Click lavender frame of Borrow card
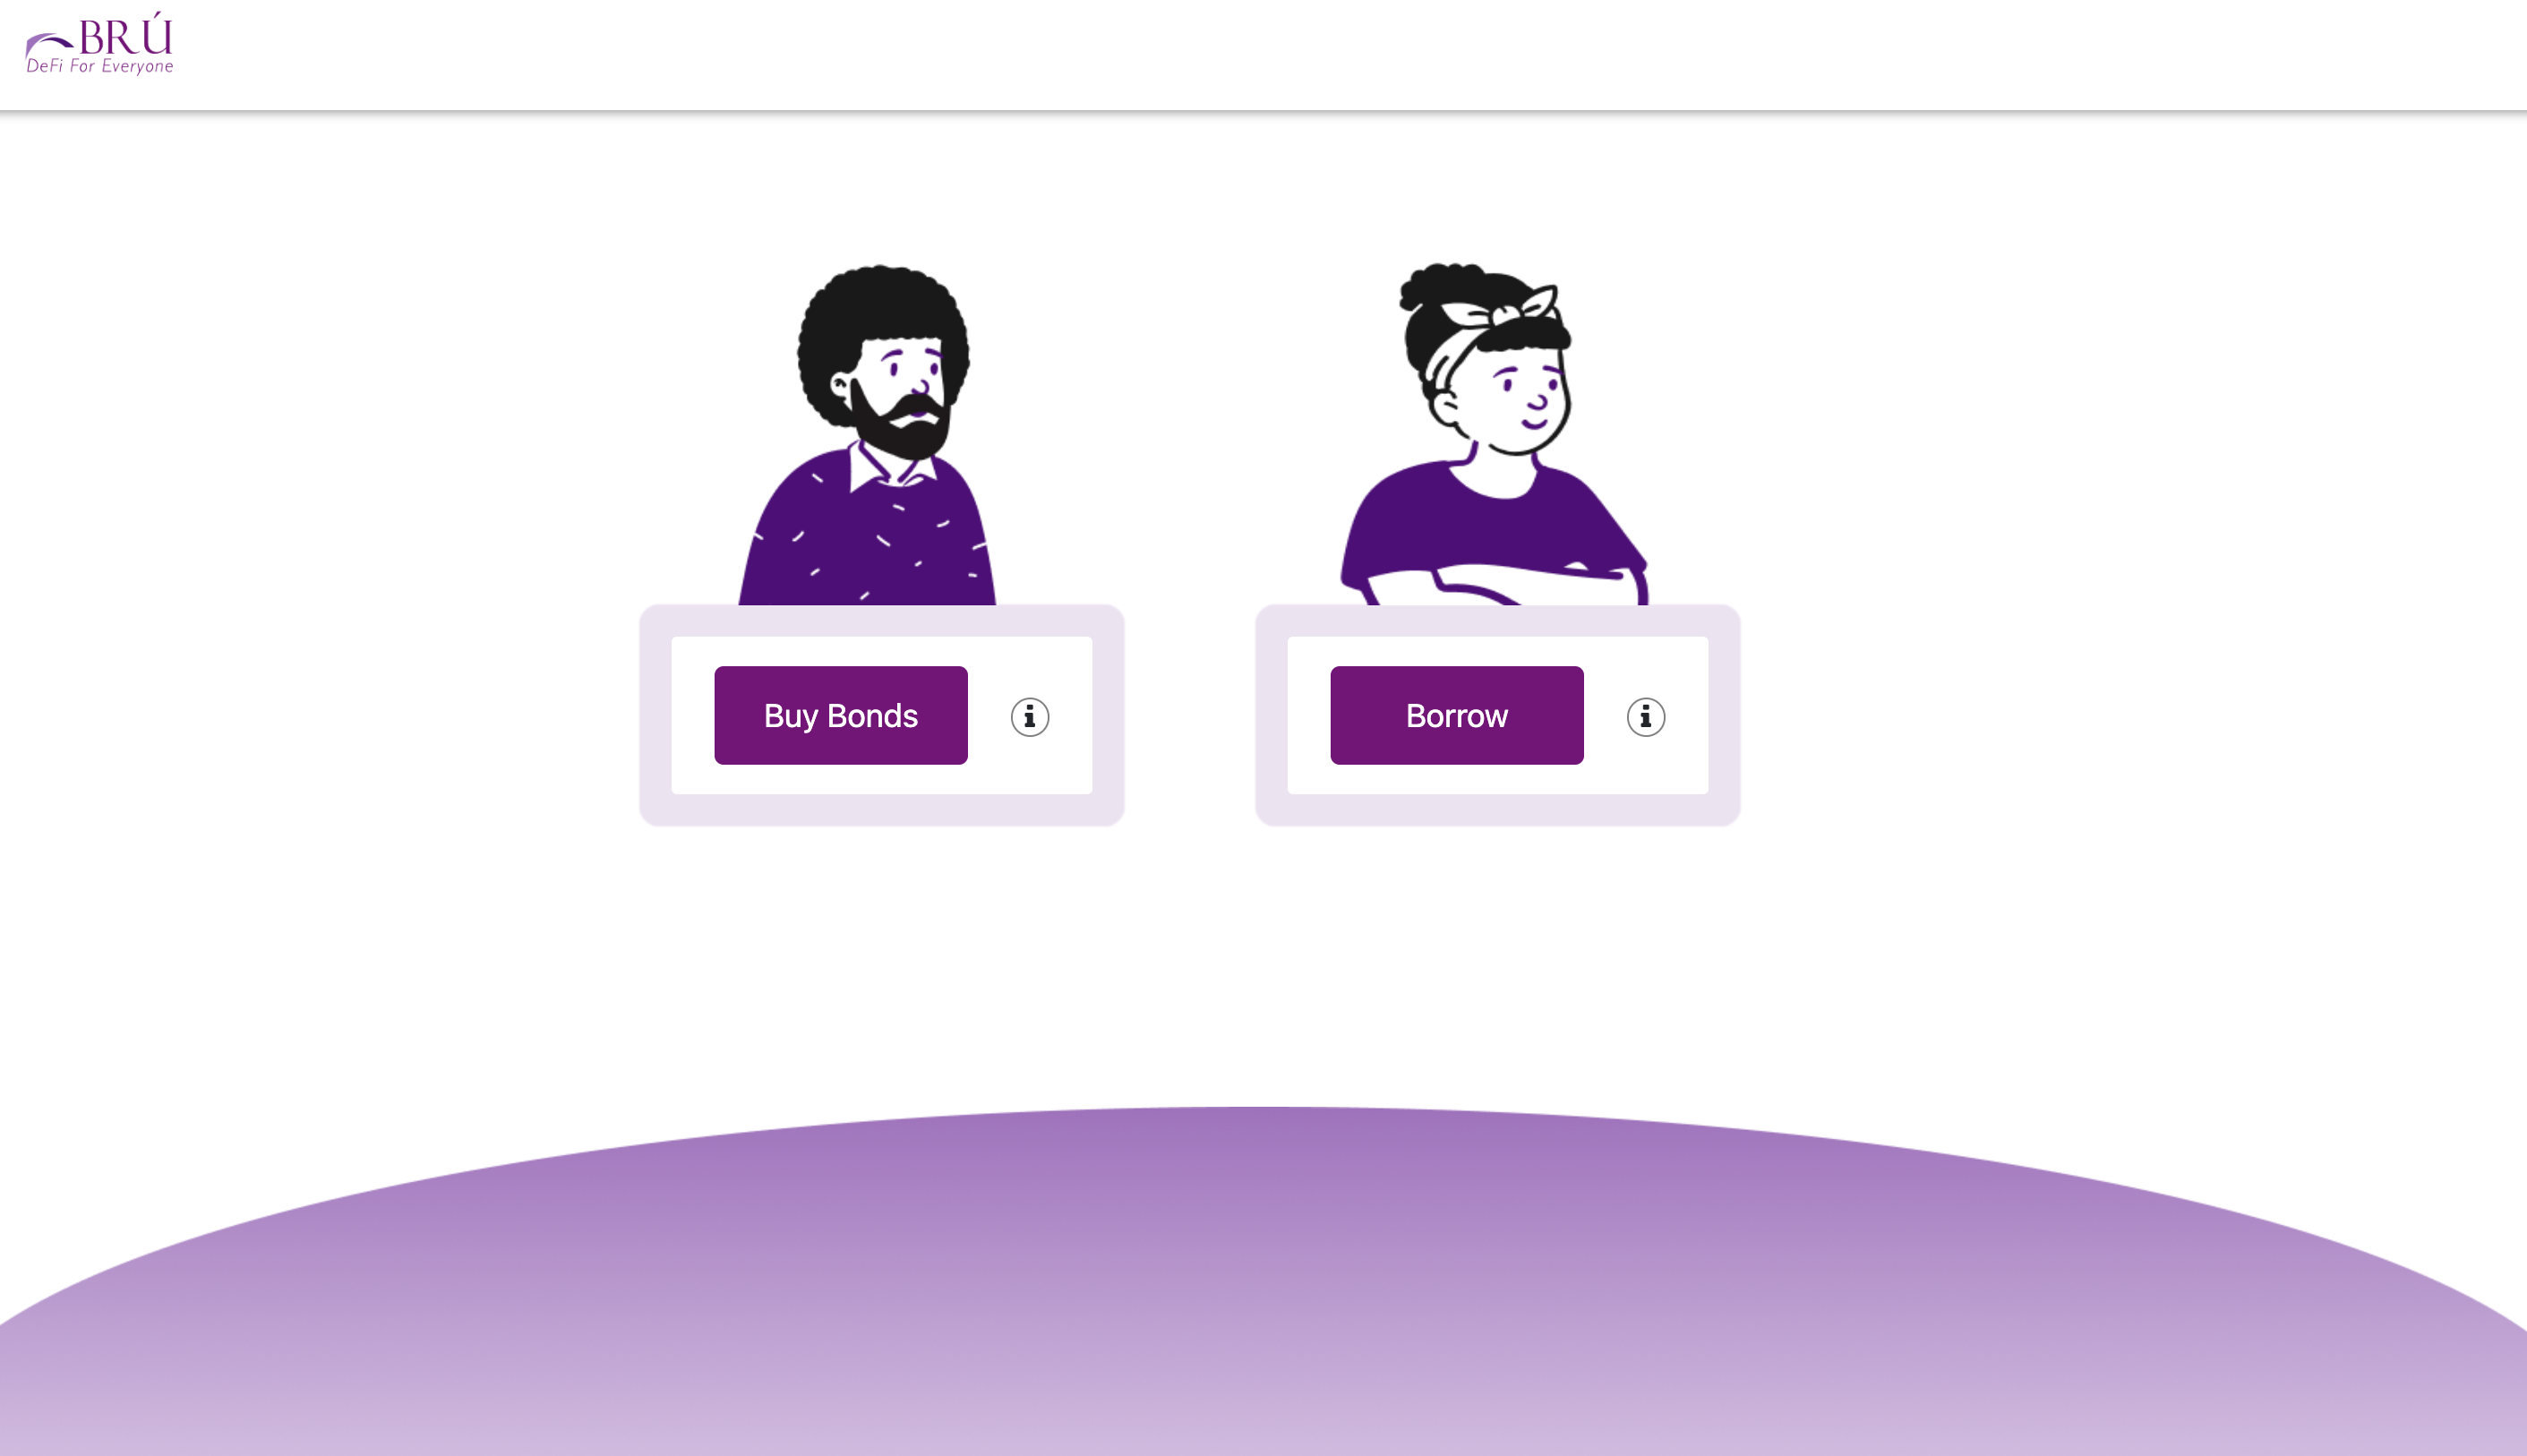 tap(1497, 811)
